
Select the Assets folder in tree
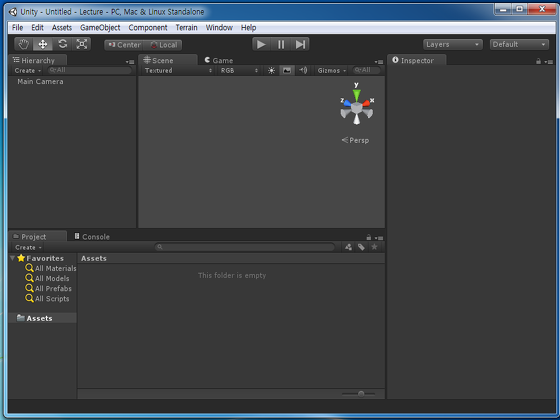(42, 318)
